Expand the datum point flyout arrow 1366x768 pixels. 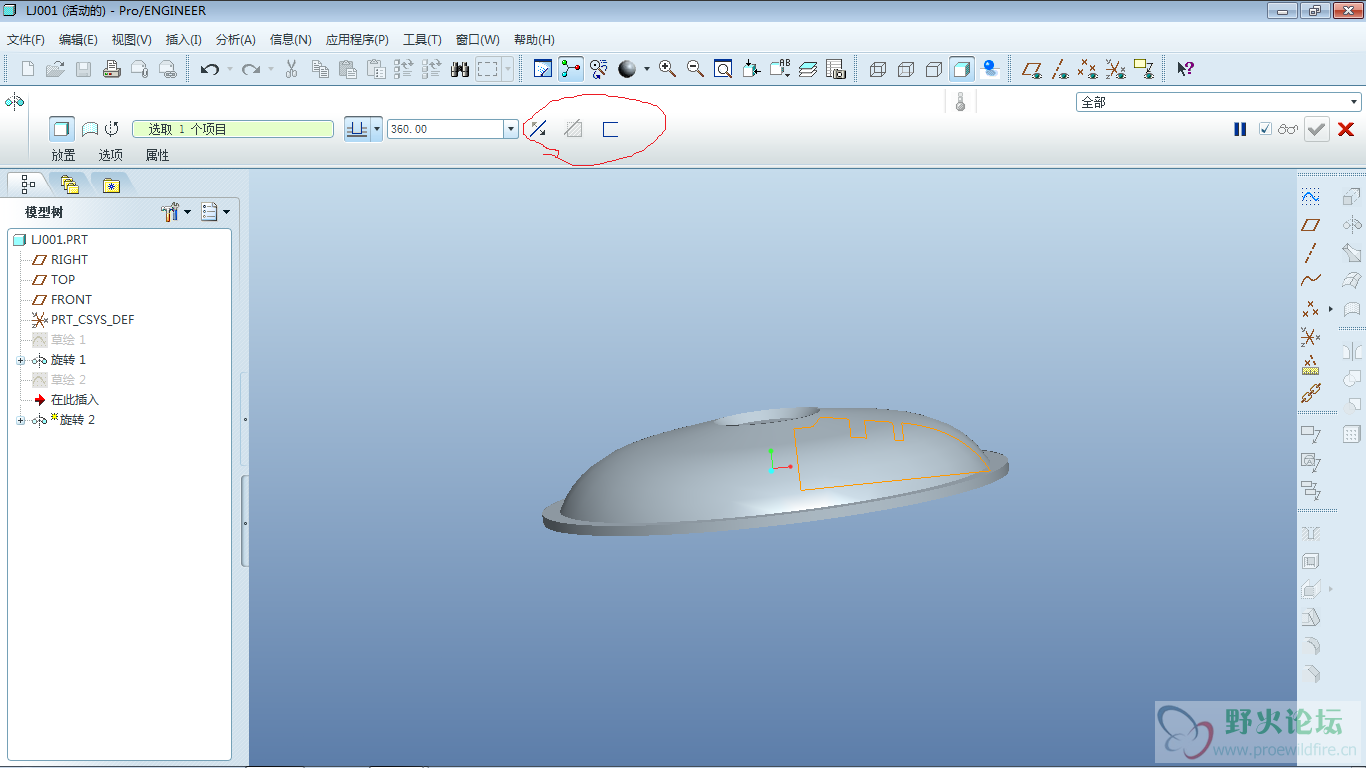(1330, 309)
